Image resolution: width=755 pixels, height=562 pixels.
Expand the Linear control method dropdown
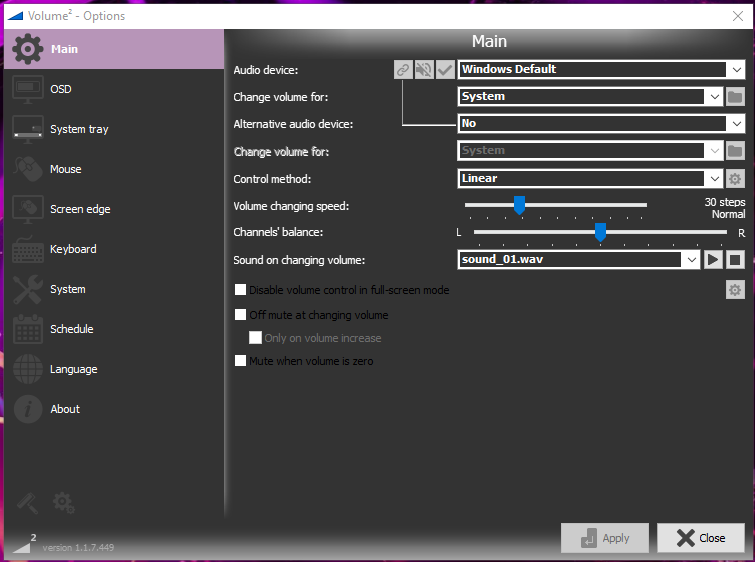714,179
